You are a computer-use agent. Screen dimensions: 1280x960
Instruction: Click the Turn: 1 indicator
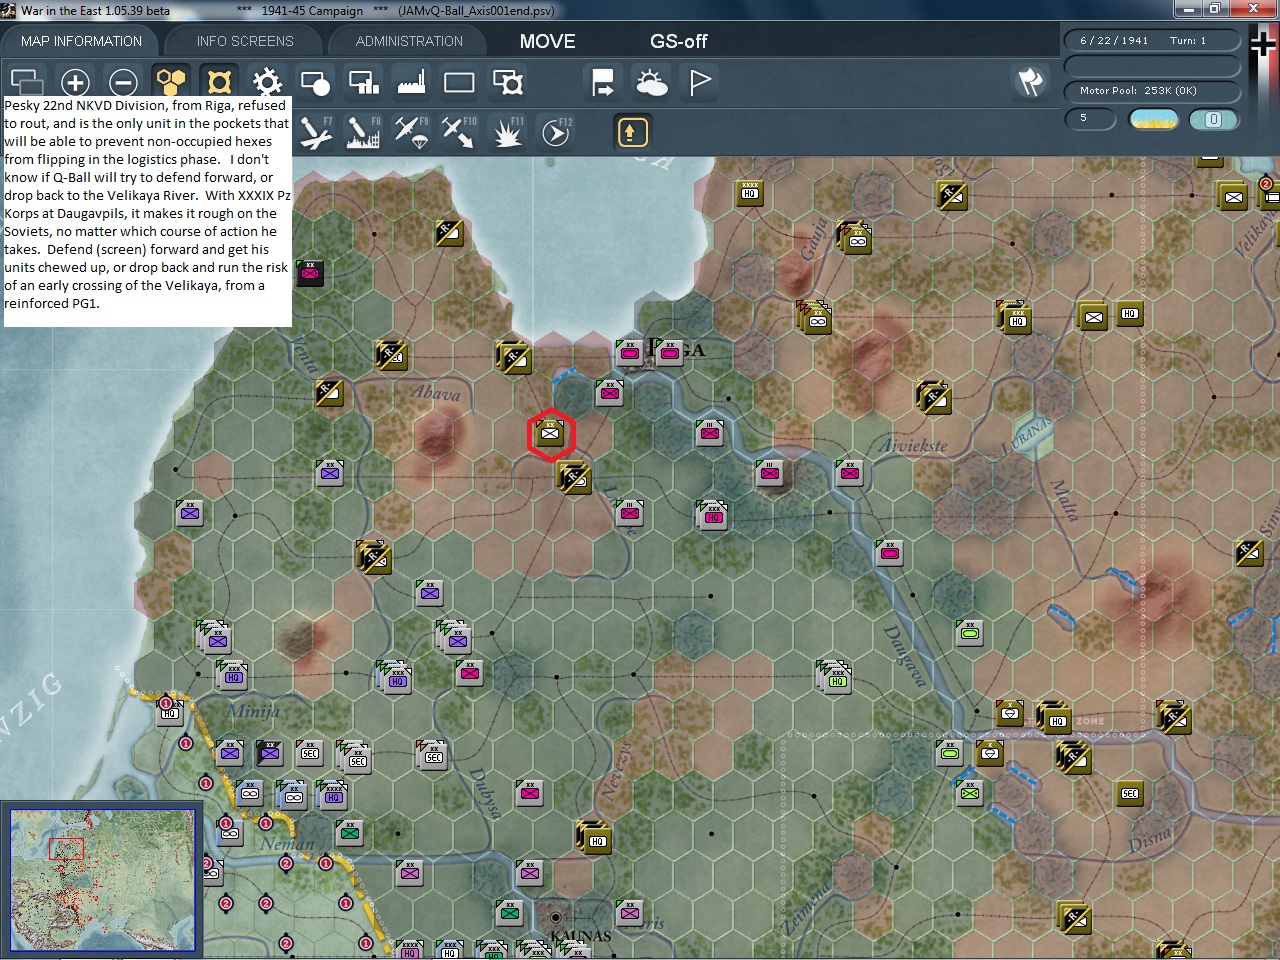(x=1188, y=41)
